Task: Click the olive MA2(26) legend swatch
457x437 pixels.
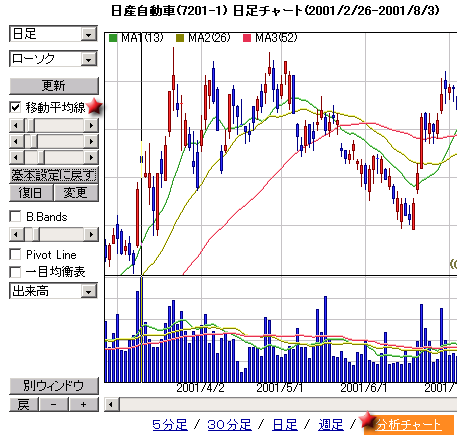Action: coord(180,38)
